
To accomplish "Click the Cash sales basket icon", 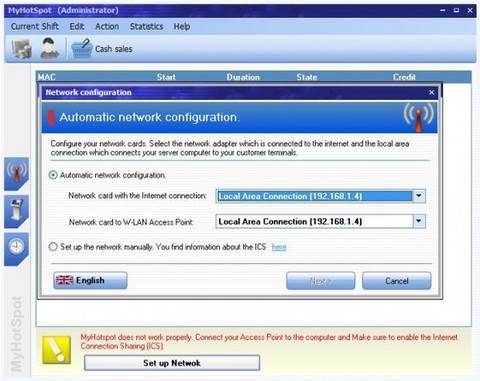I will click(x=81, y=49).
